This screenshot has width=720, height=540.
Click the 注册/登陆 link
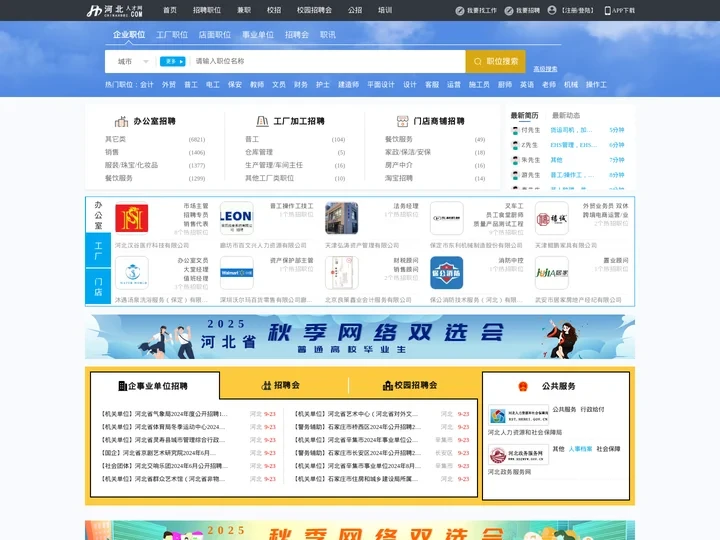pos(578,11)
